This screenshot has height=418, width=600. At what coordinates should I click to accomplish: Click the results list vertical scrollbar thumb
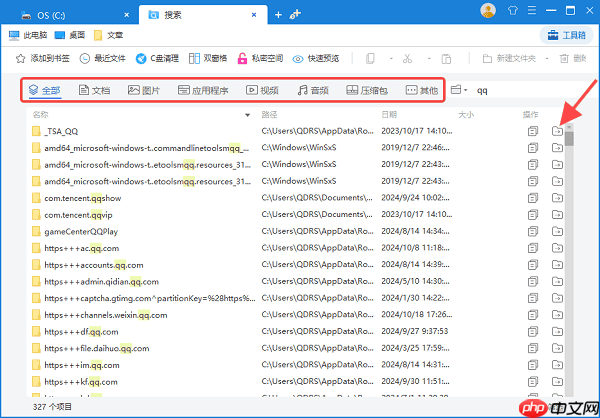click(x=569, y=139)
